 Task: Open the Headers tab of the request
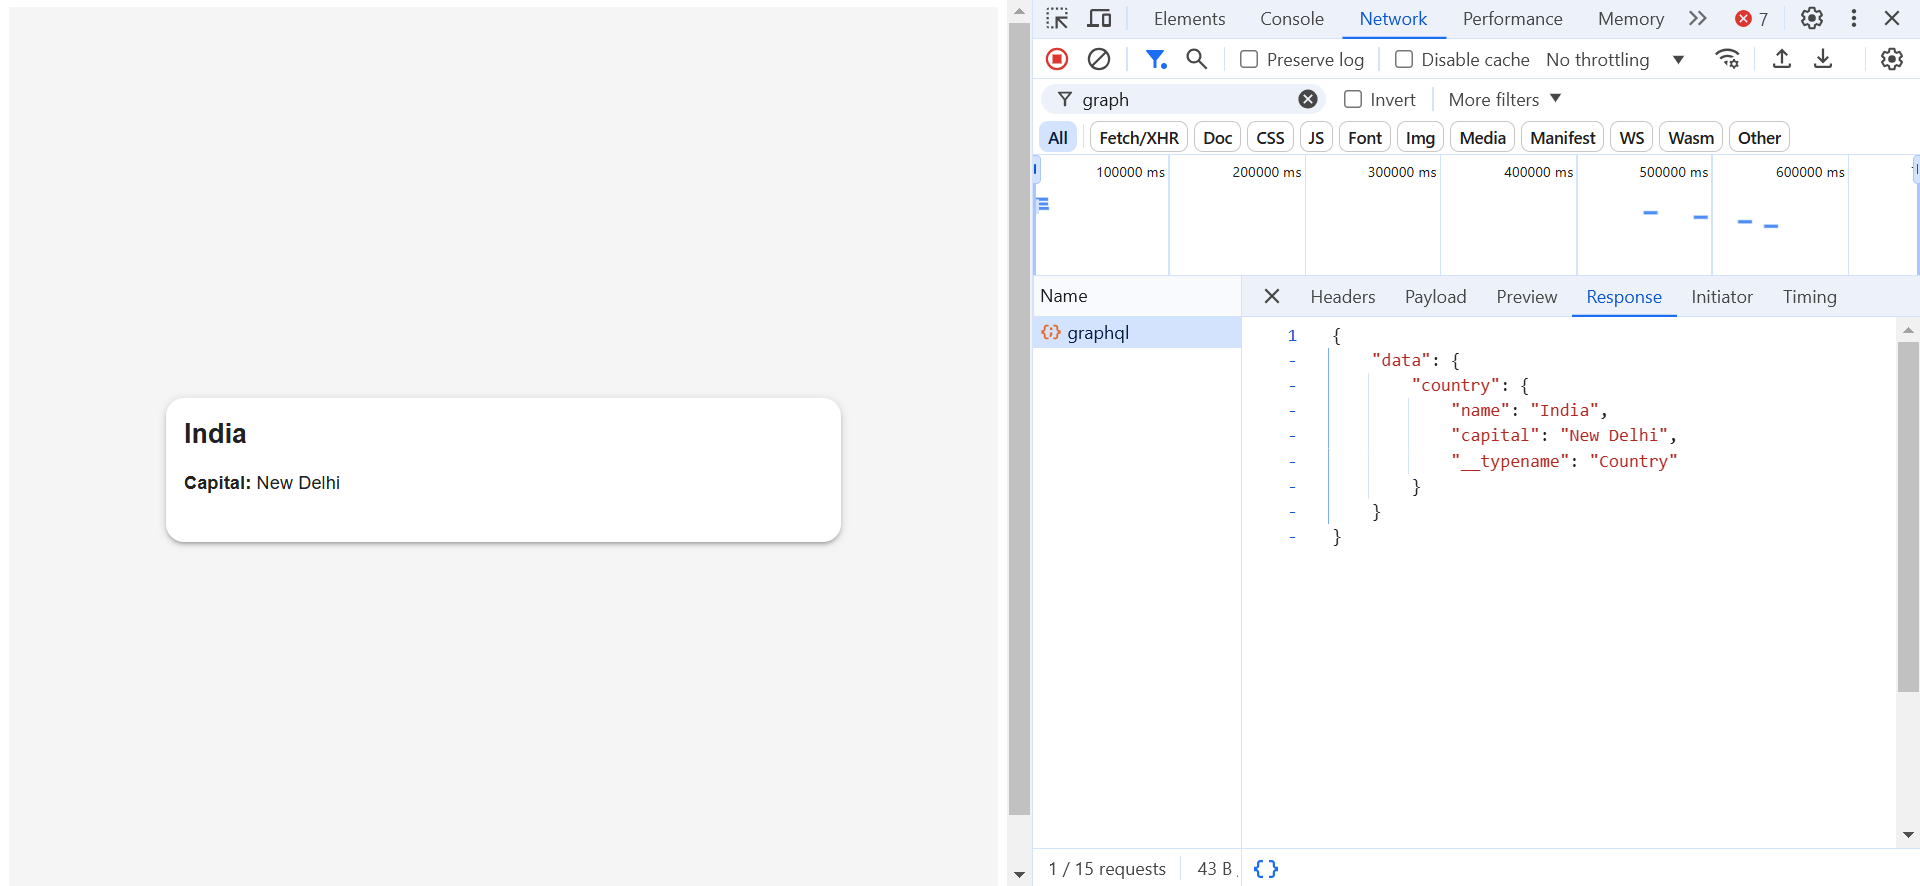[x=1343, y=296]
